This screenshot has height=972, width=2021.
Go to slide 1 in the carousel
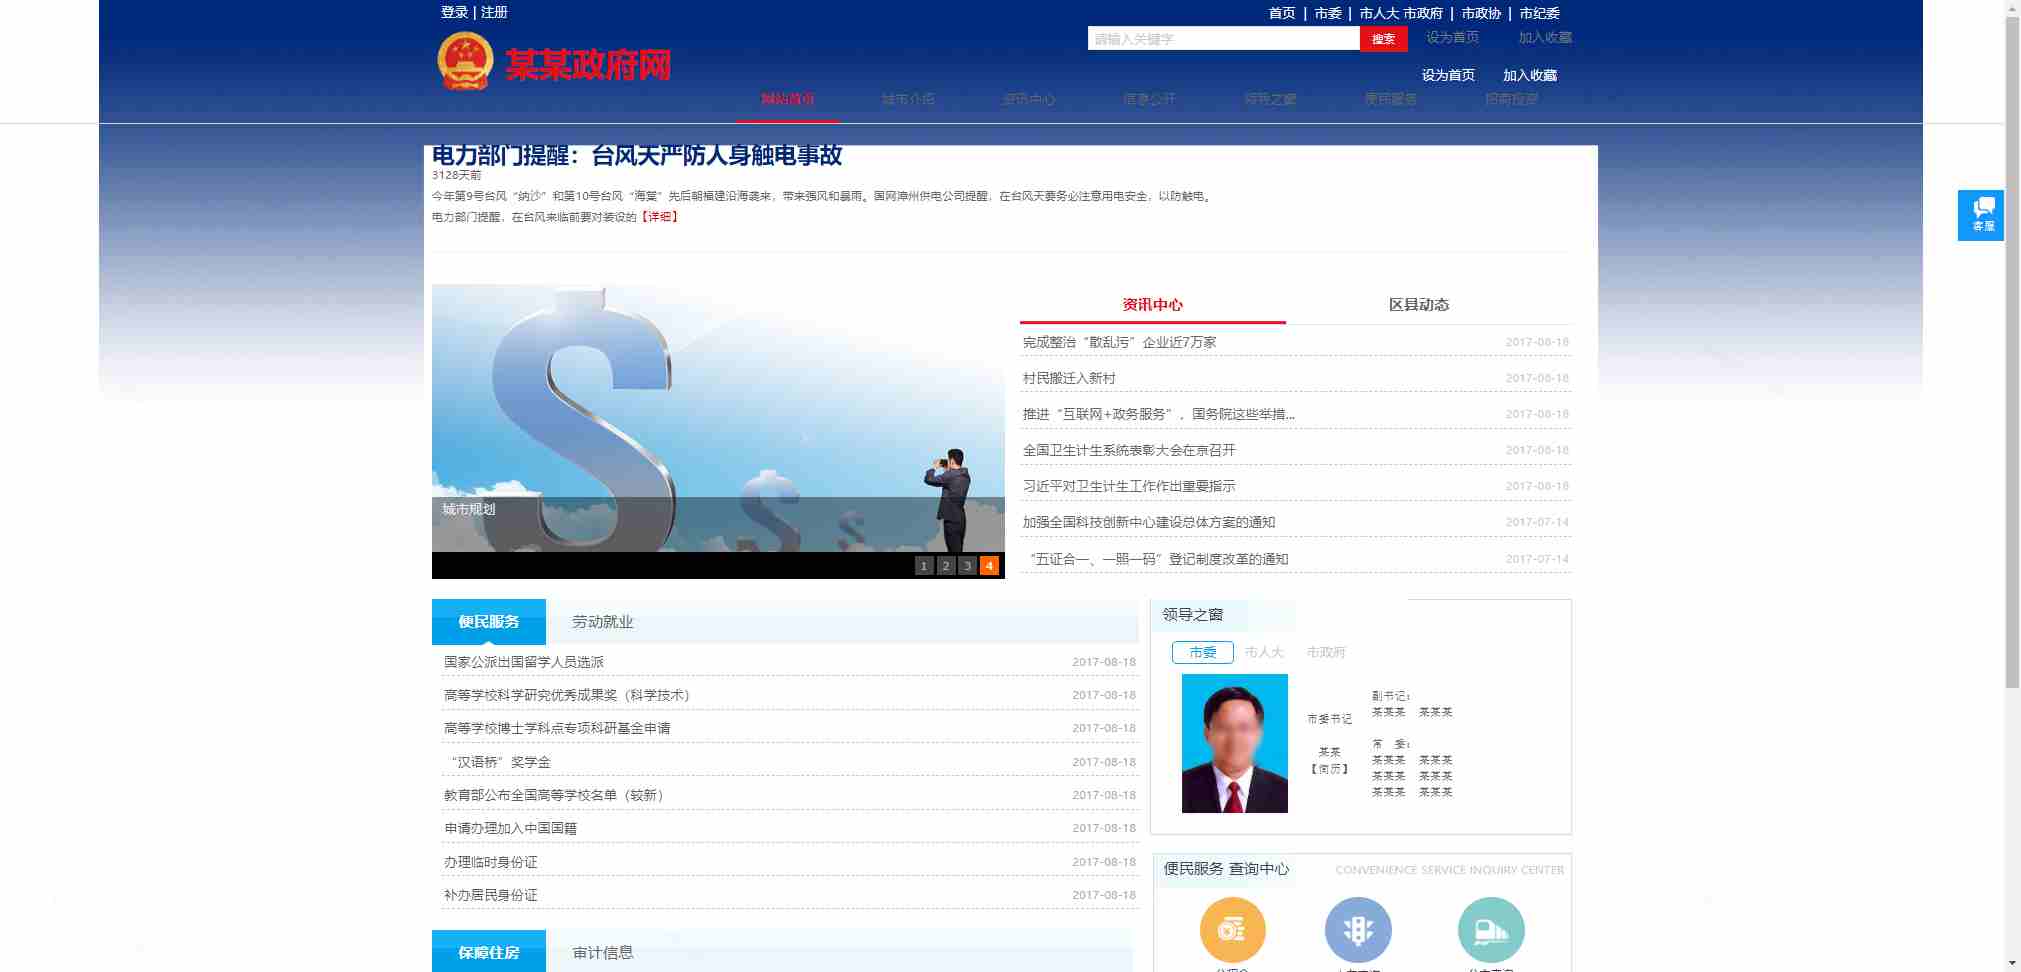coord(923,566)
